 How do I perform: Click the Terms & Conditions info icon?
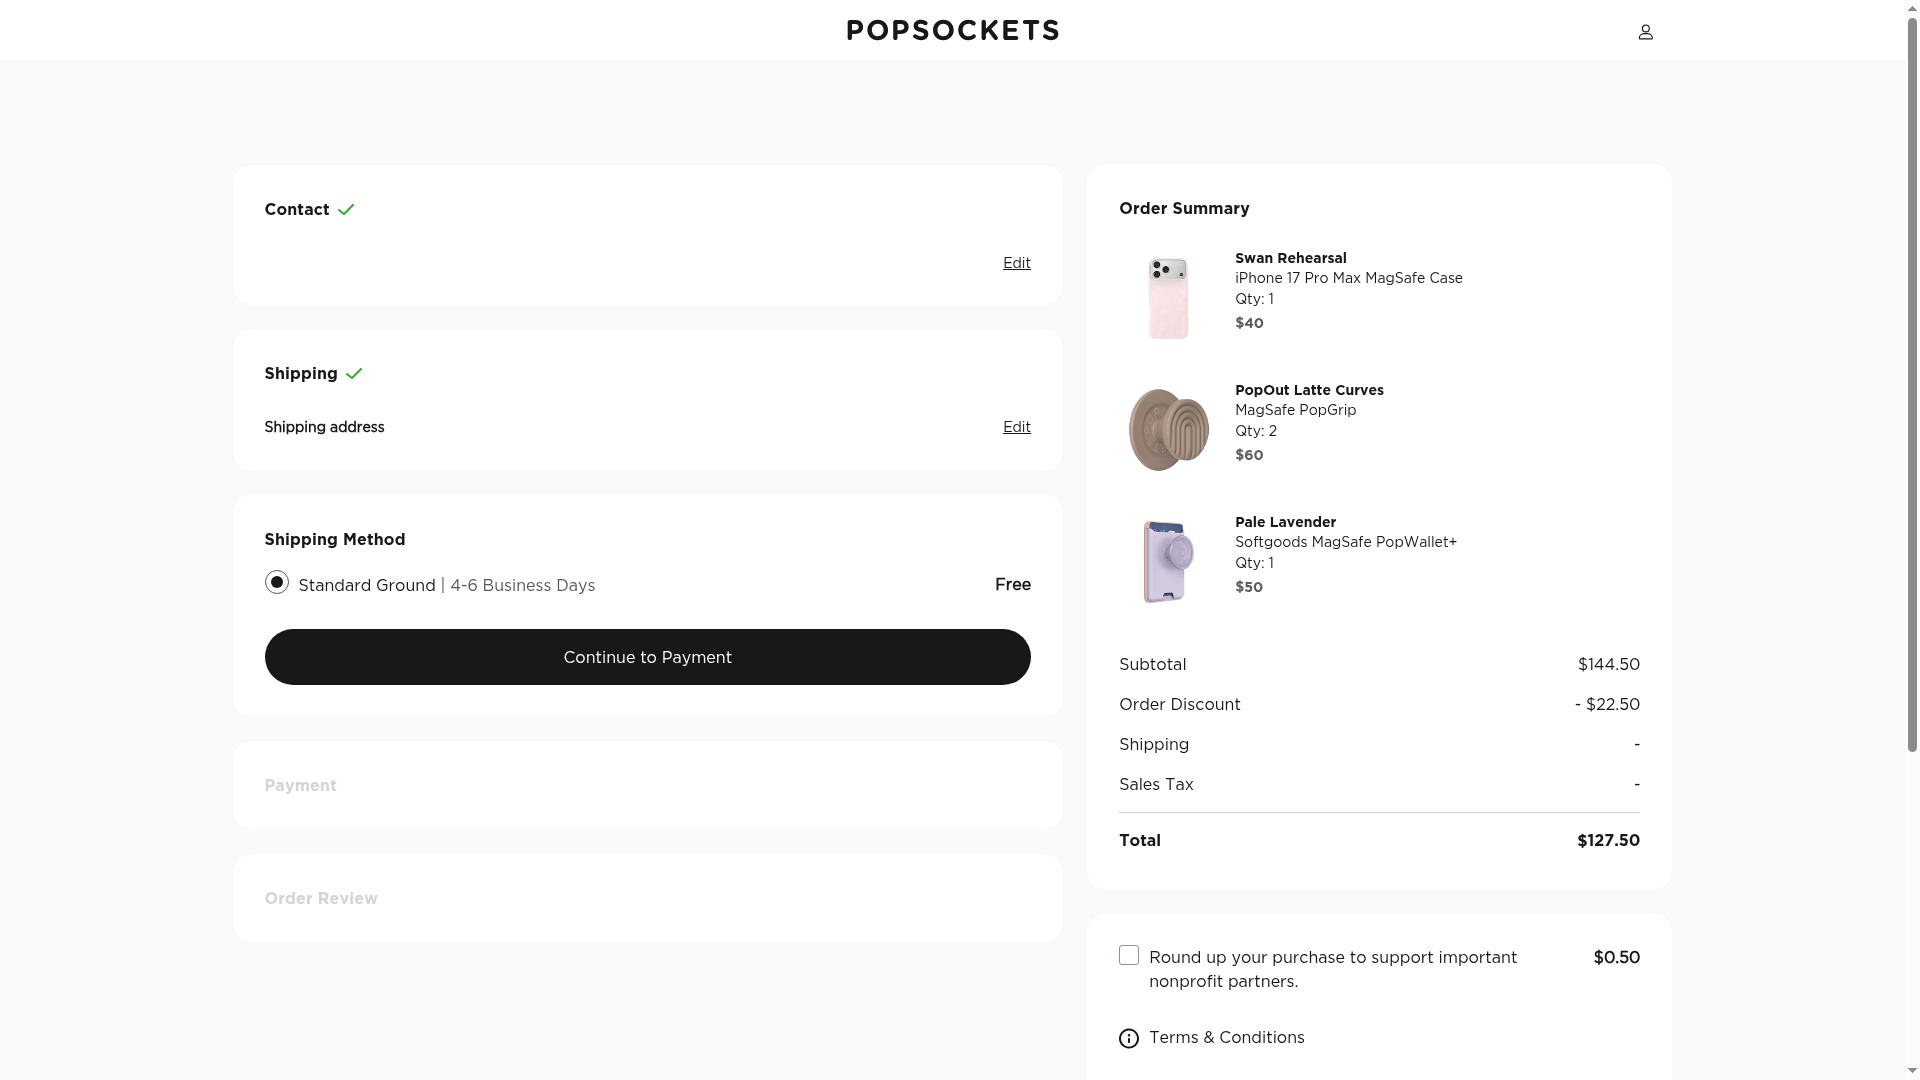tap(1129, 1038)
